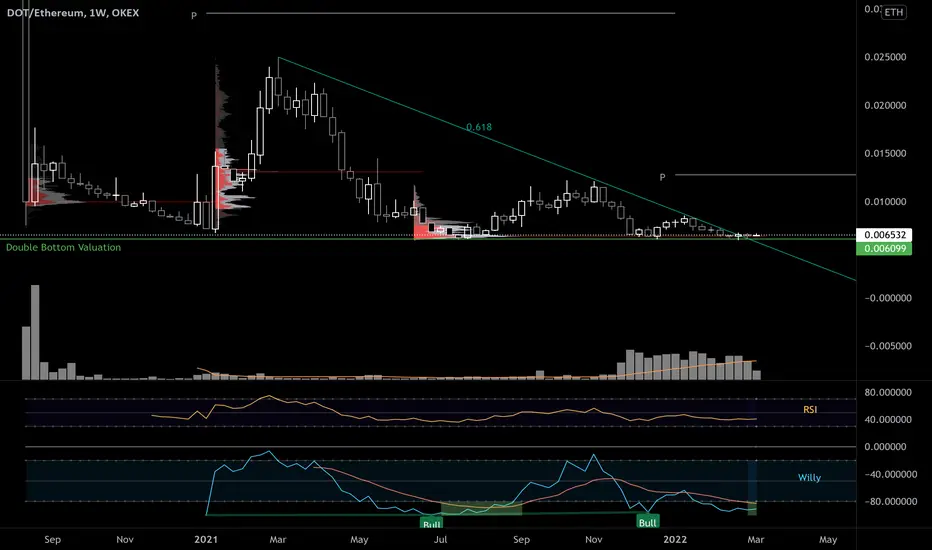
Task: Click the tallest volume bar
Action: tap(35, 332)
